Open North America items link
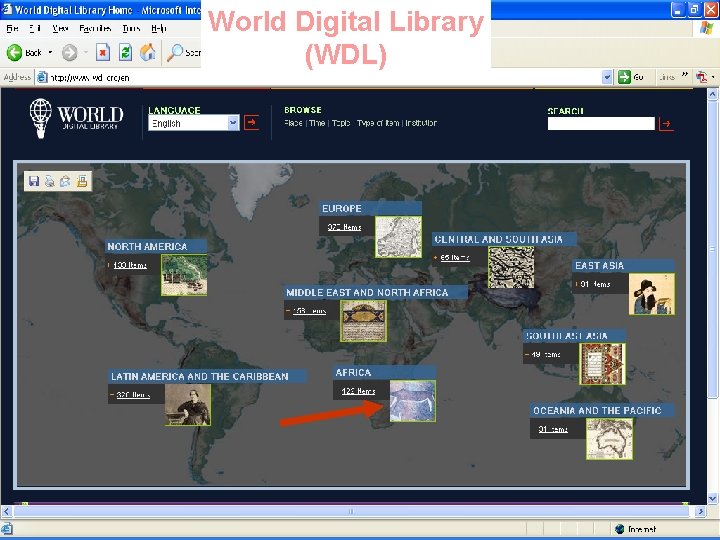 point(130,265)
